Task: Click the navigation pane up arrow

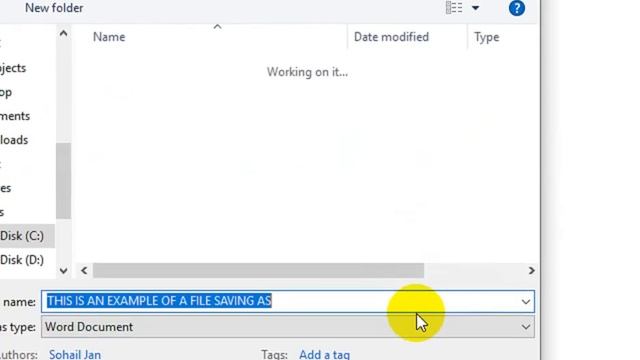Action: (63, 33)
